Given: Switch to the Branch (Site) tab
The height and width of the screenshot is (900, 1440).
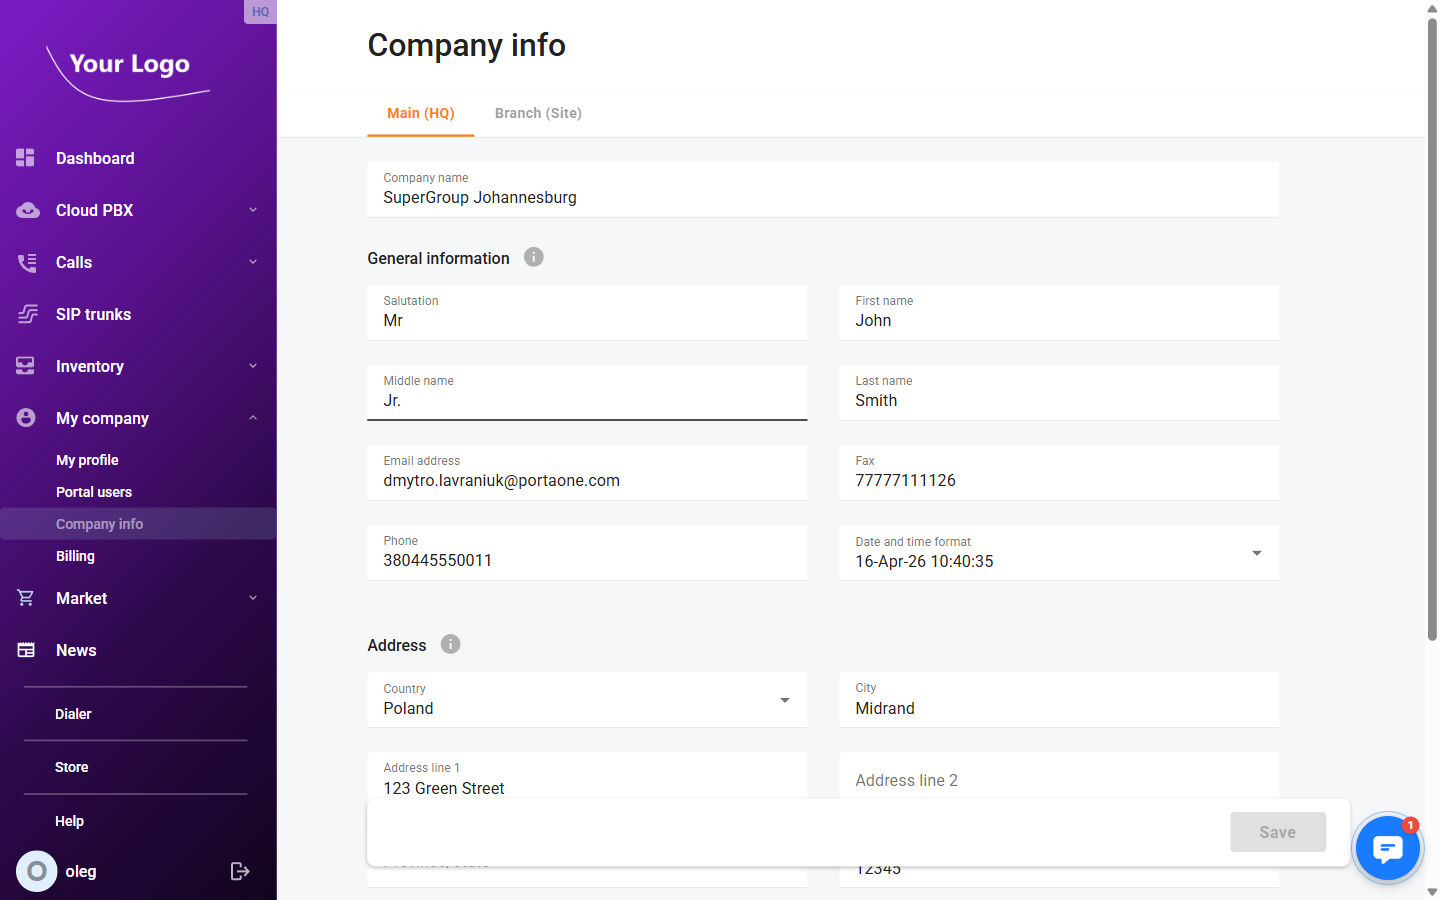Looking at the screenshot, I should 538,113.
